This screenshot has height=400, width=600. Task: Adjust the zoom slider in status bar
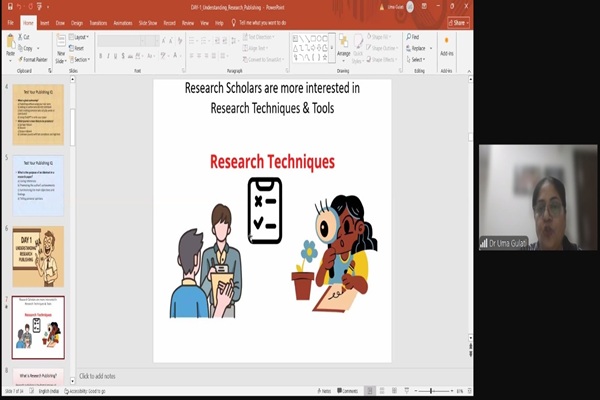pyautogui.click(x=432, y=390)
